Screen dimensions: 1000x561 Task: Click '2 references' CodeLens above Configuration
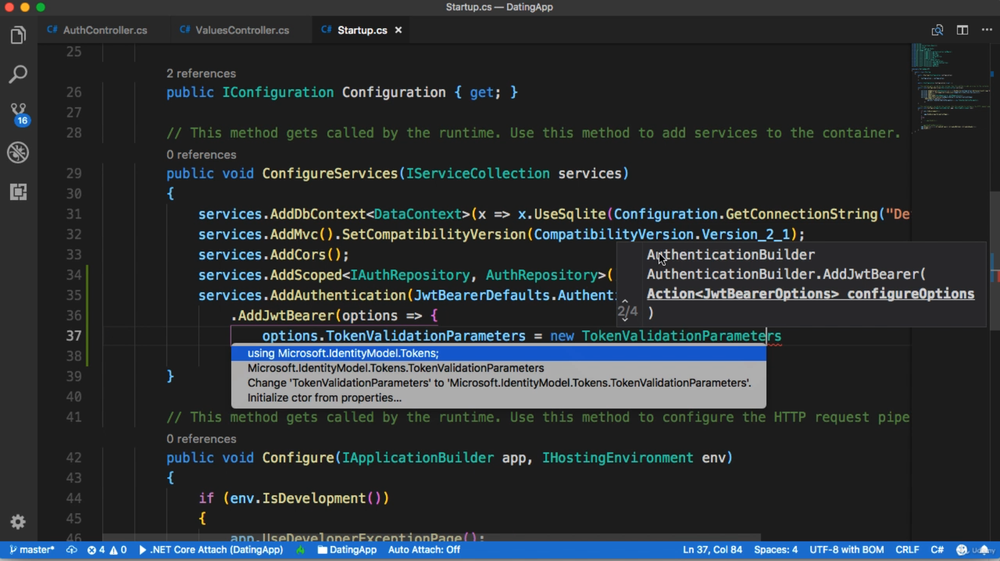point(201,73)
